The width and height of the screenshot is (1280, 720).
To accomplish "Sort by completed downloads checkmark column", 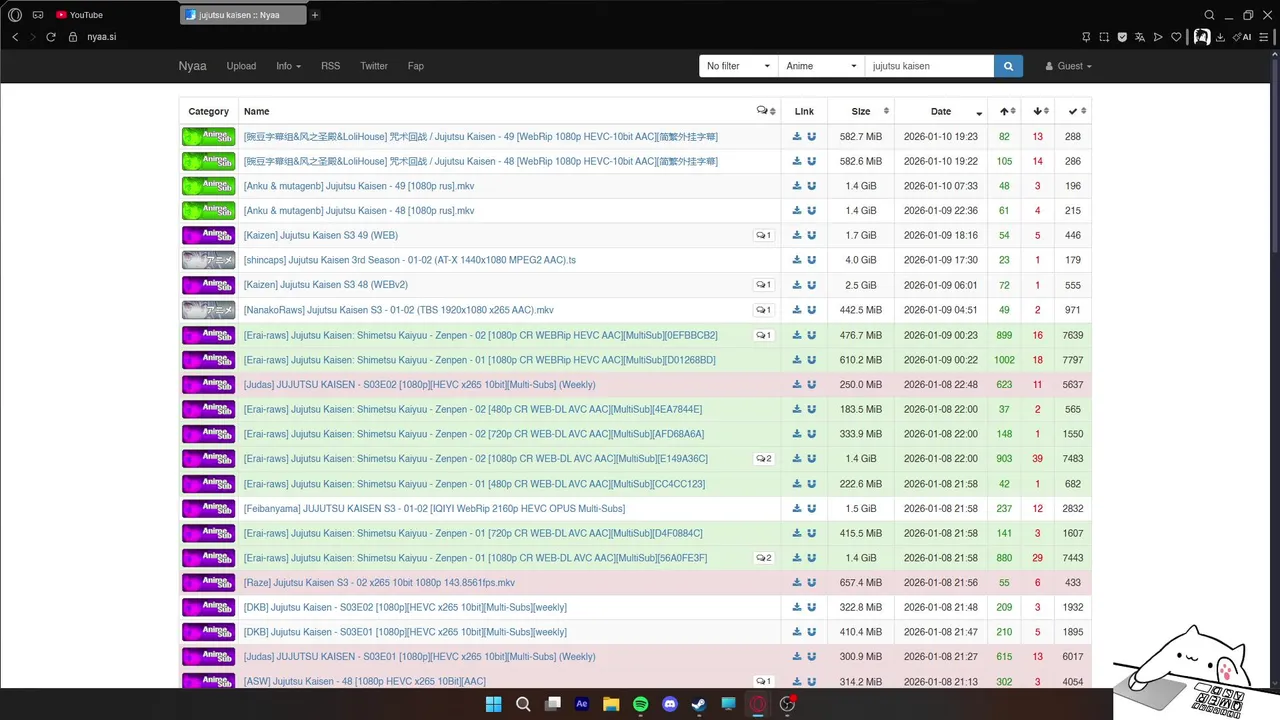I will click(x=1073, y=111).
